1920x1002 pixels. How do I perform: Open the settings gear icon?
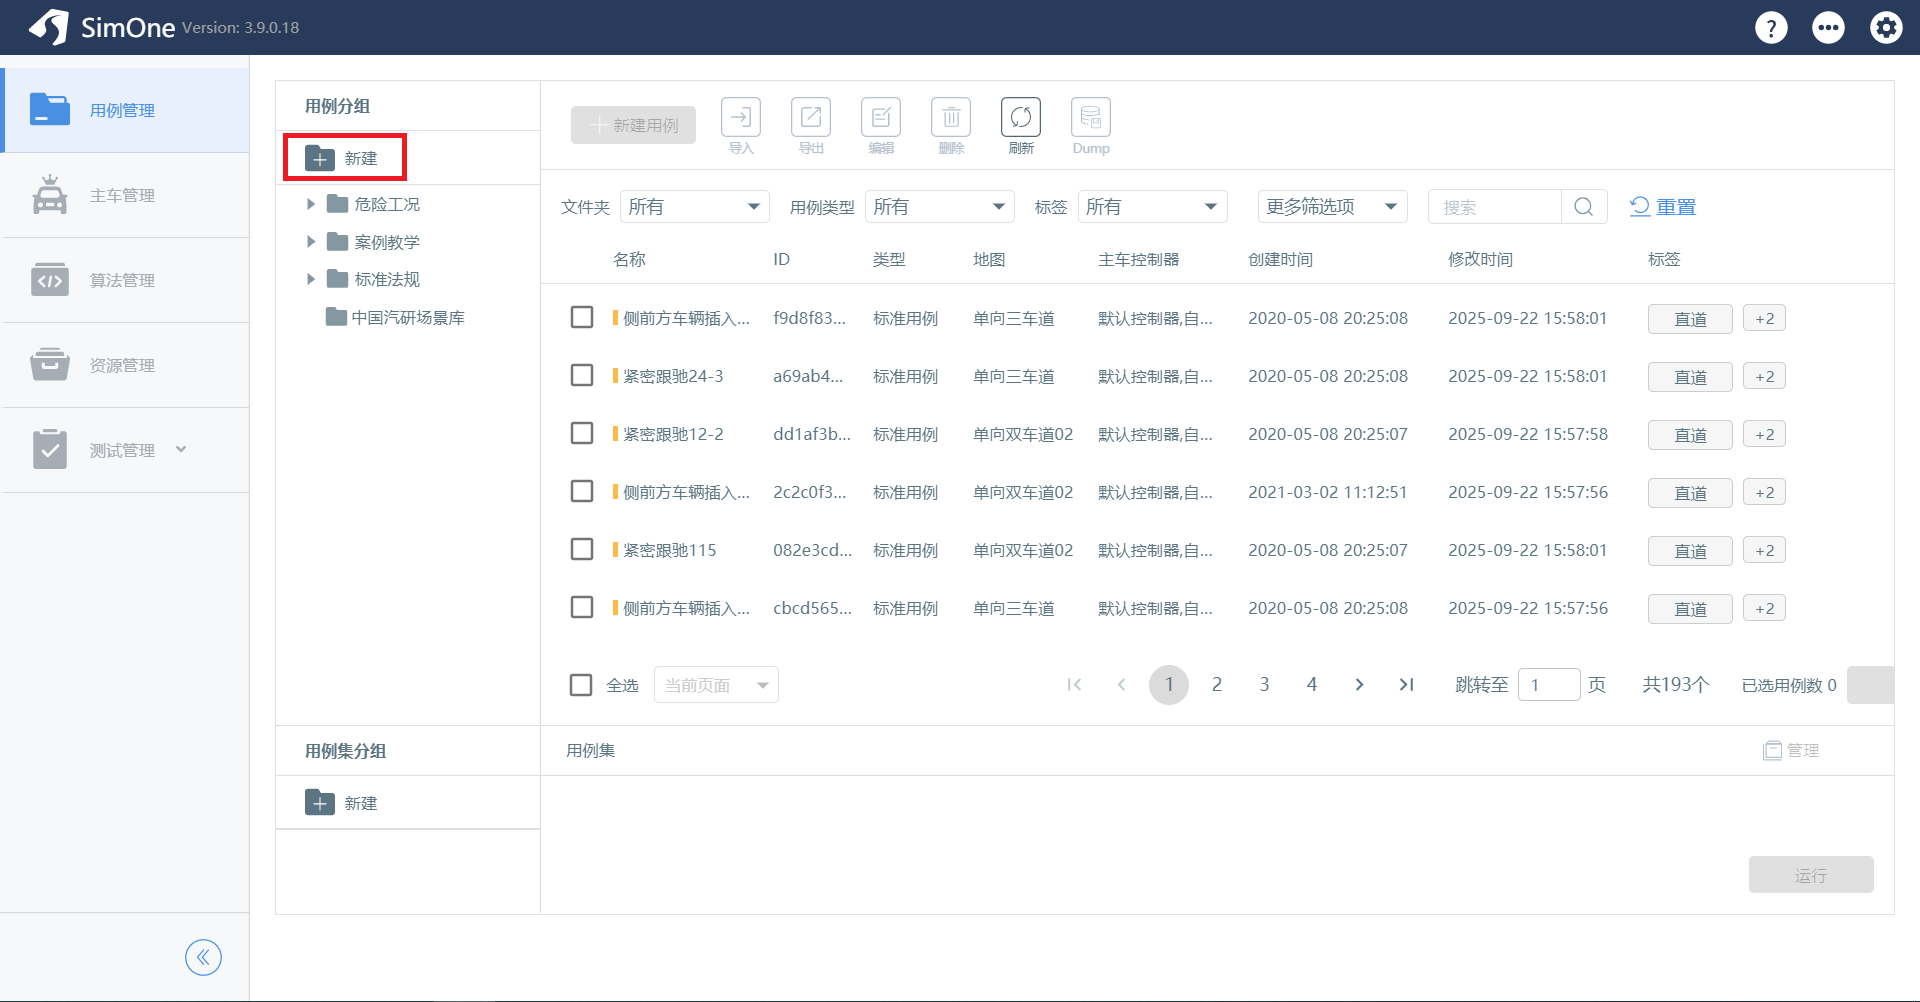[x=1887, y=27]
